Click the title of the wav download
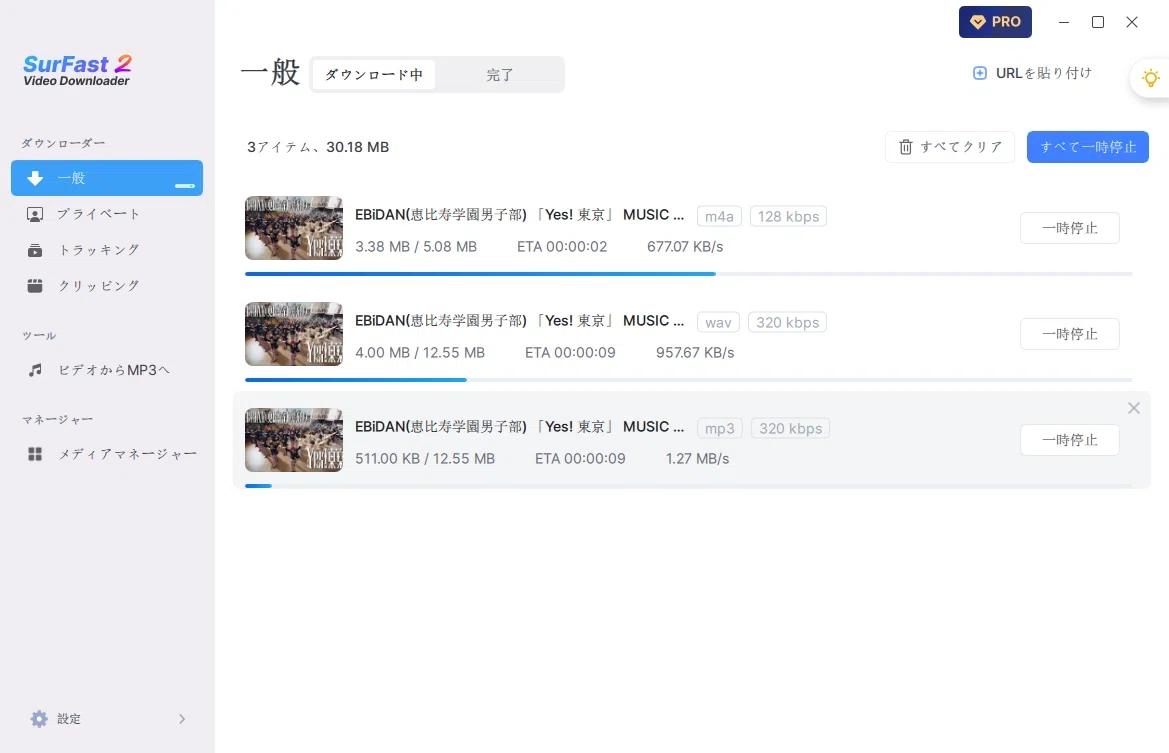This screenshot has width=1169, height=753. (519, 321)
